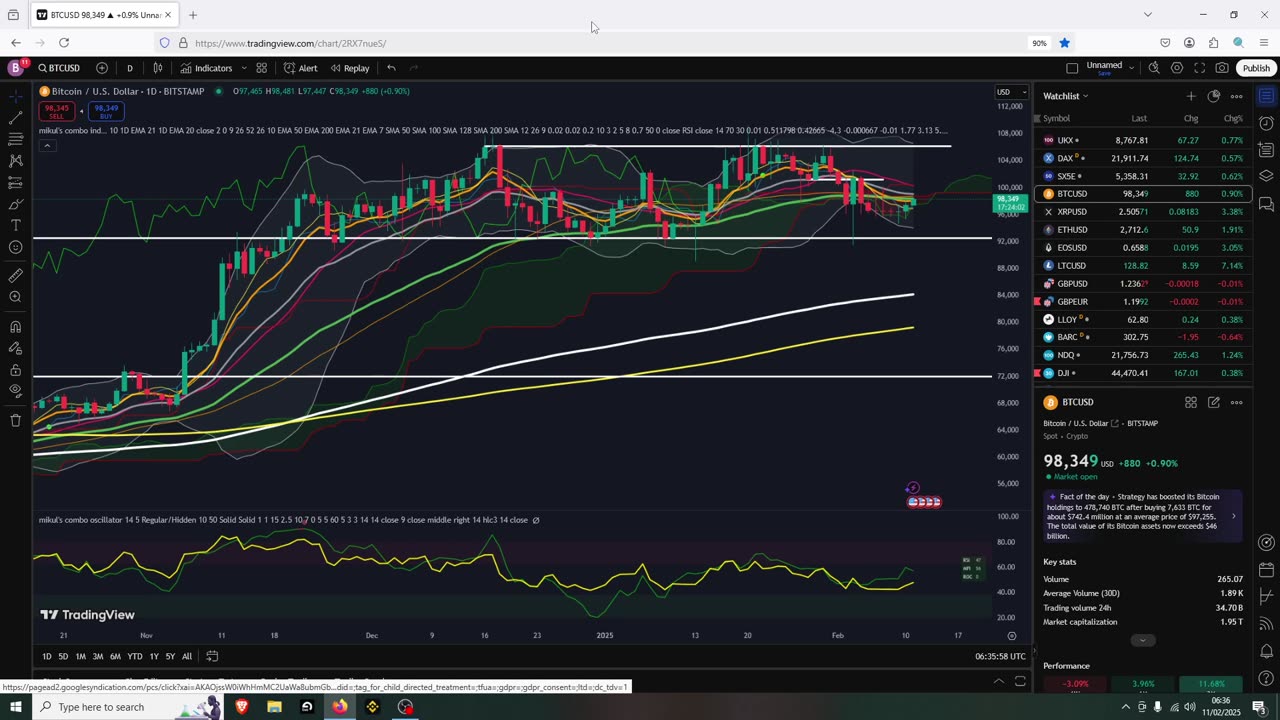The height and width of the screenshot is (720, 1280).
Task: Select XRPUSD in the watchlist
Action: [1143, 212]
